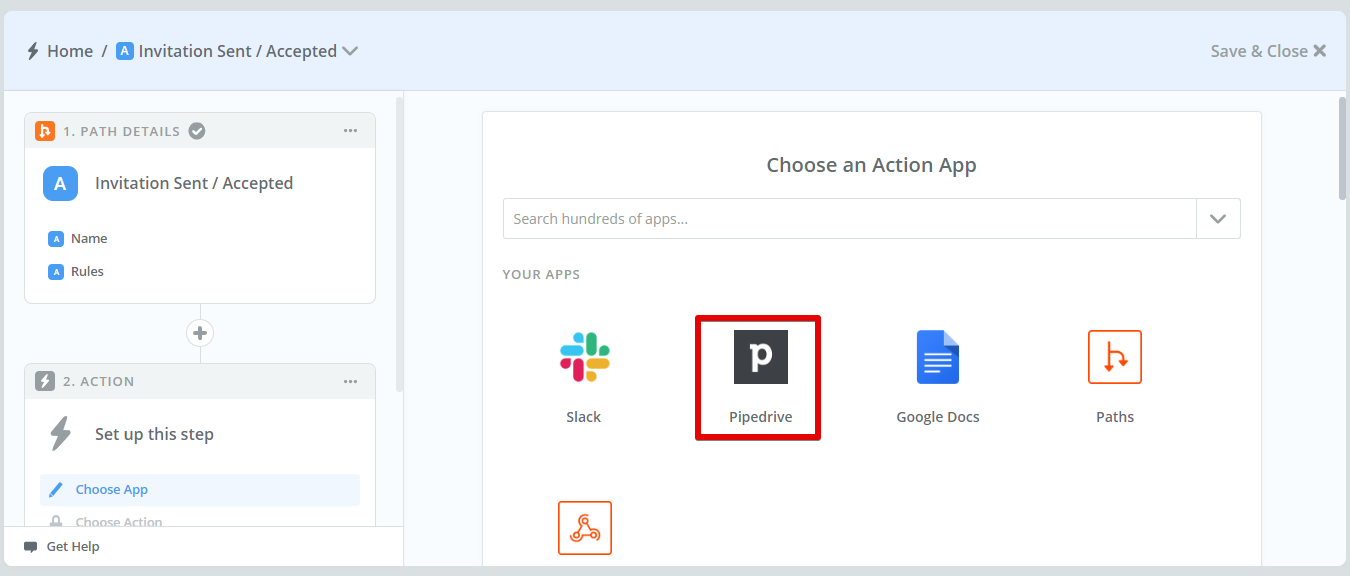Click the chat bubble icon next to Get Help
Screen dimensions: 1350x576
pos(31,547)
